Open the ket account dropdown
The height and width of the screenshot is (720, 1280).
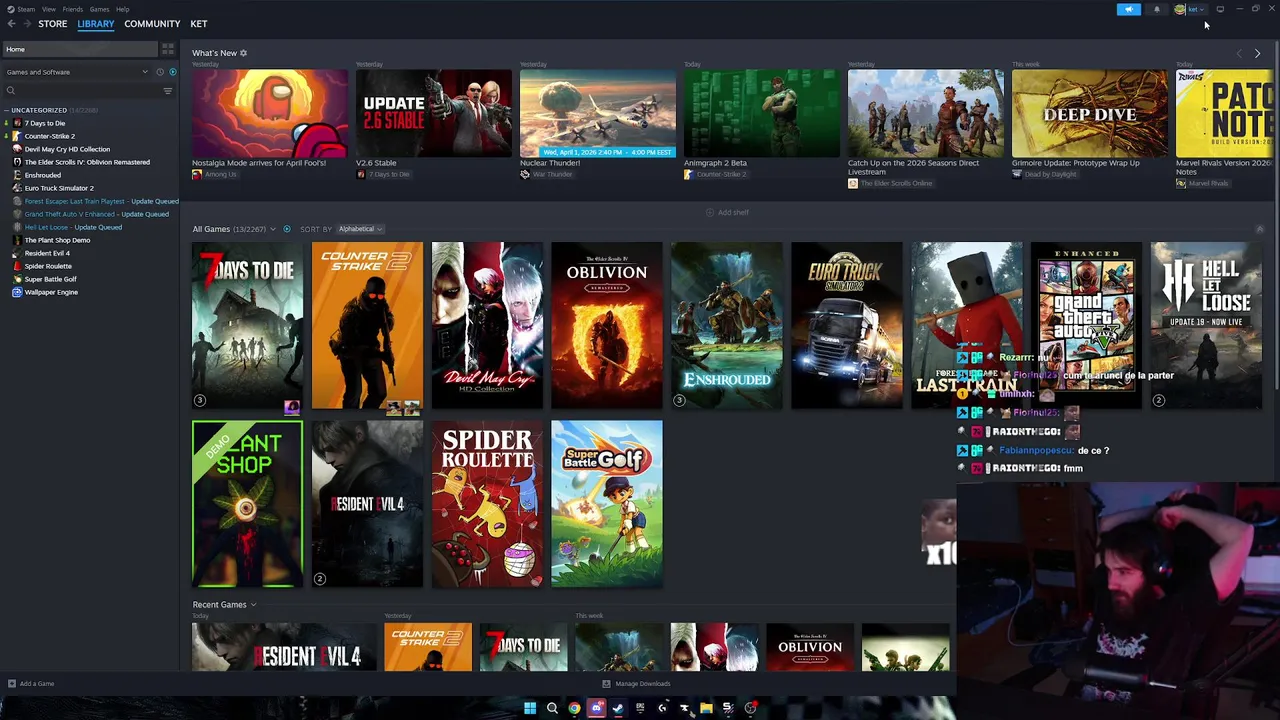tap(1197, 9)
